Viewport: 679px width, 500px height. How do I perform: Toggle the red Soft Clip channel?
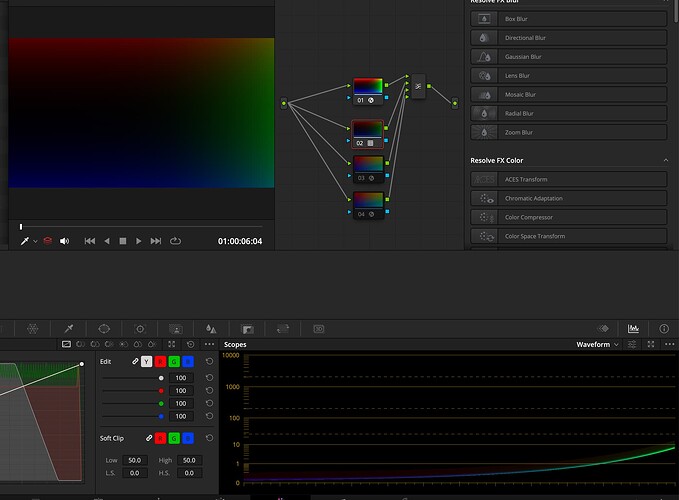point(160,438)
